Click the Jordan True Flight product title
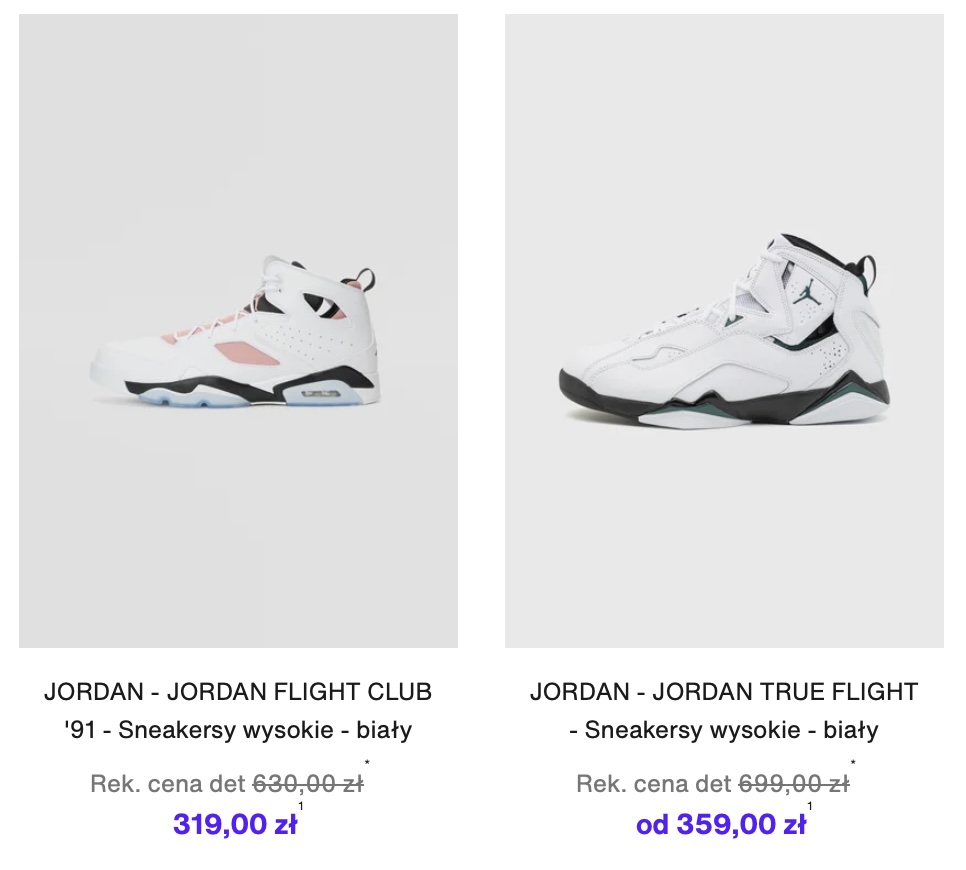The image size is (966, 870). point(724,691)
